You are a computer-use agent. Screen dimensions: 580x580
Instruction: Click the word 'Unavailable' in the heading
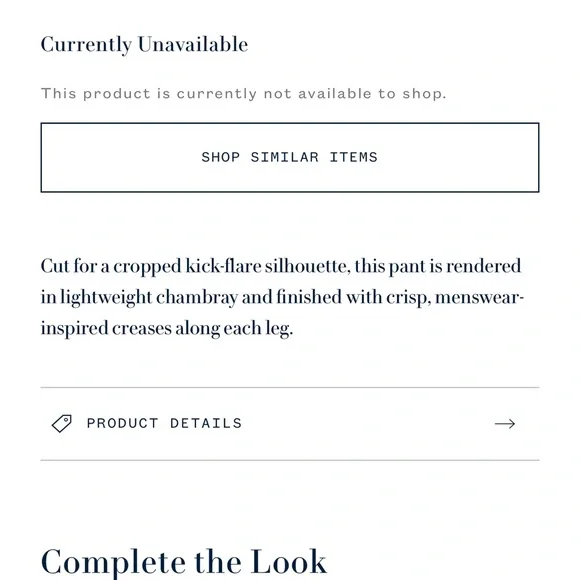[193, 44]
